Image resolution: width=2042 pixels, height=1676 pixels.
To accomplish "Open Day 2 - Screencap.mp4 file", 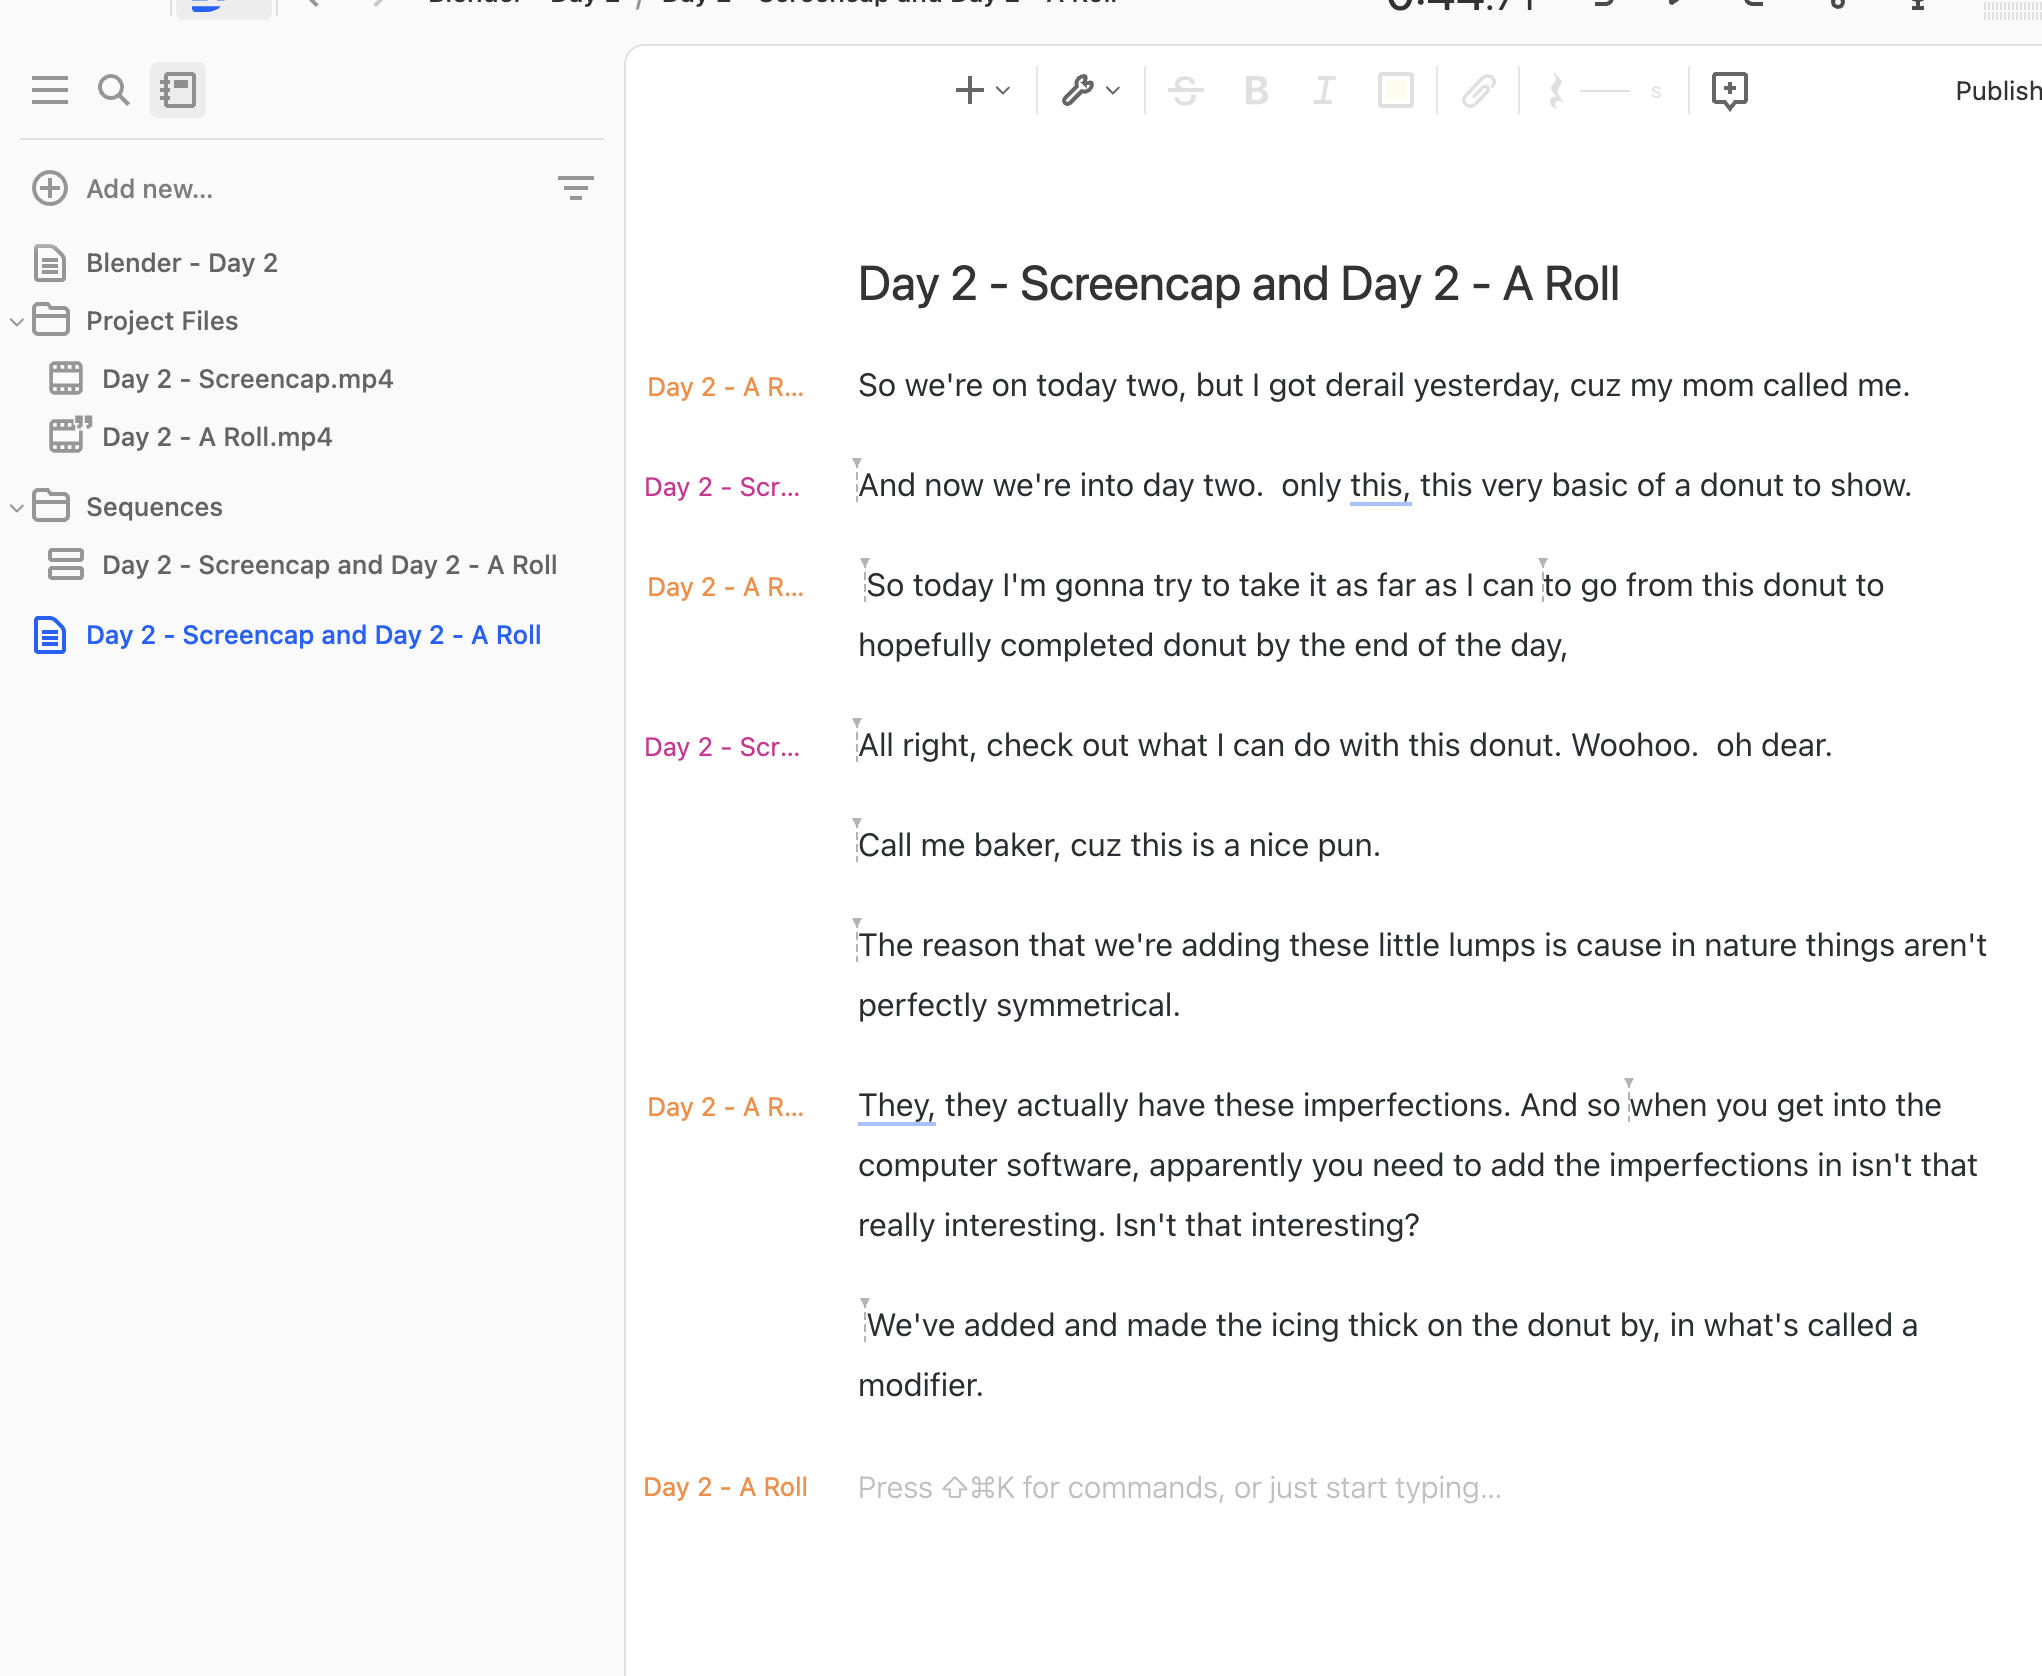I will tap(248, 379).
